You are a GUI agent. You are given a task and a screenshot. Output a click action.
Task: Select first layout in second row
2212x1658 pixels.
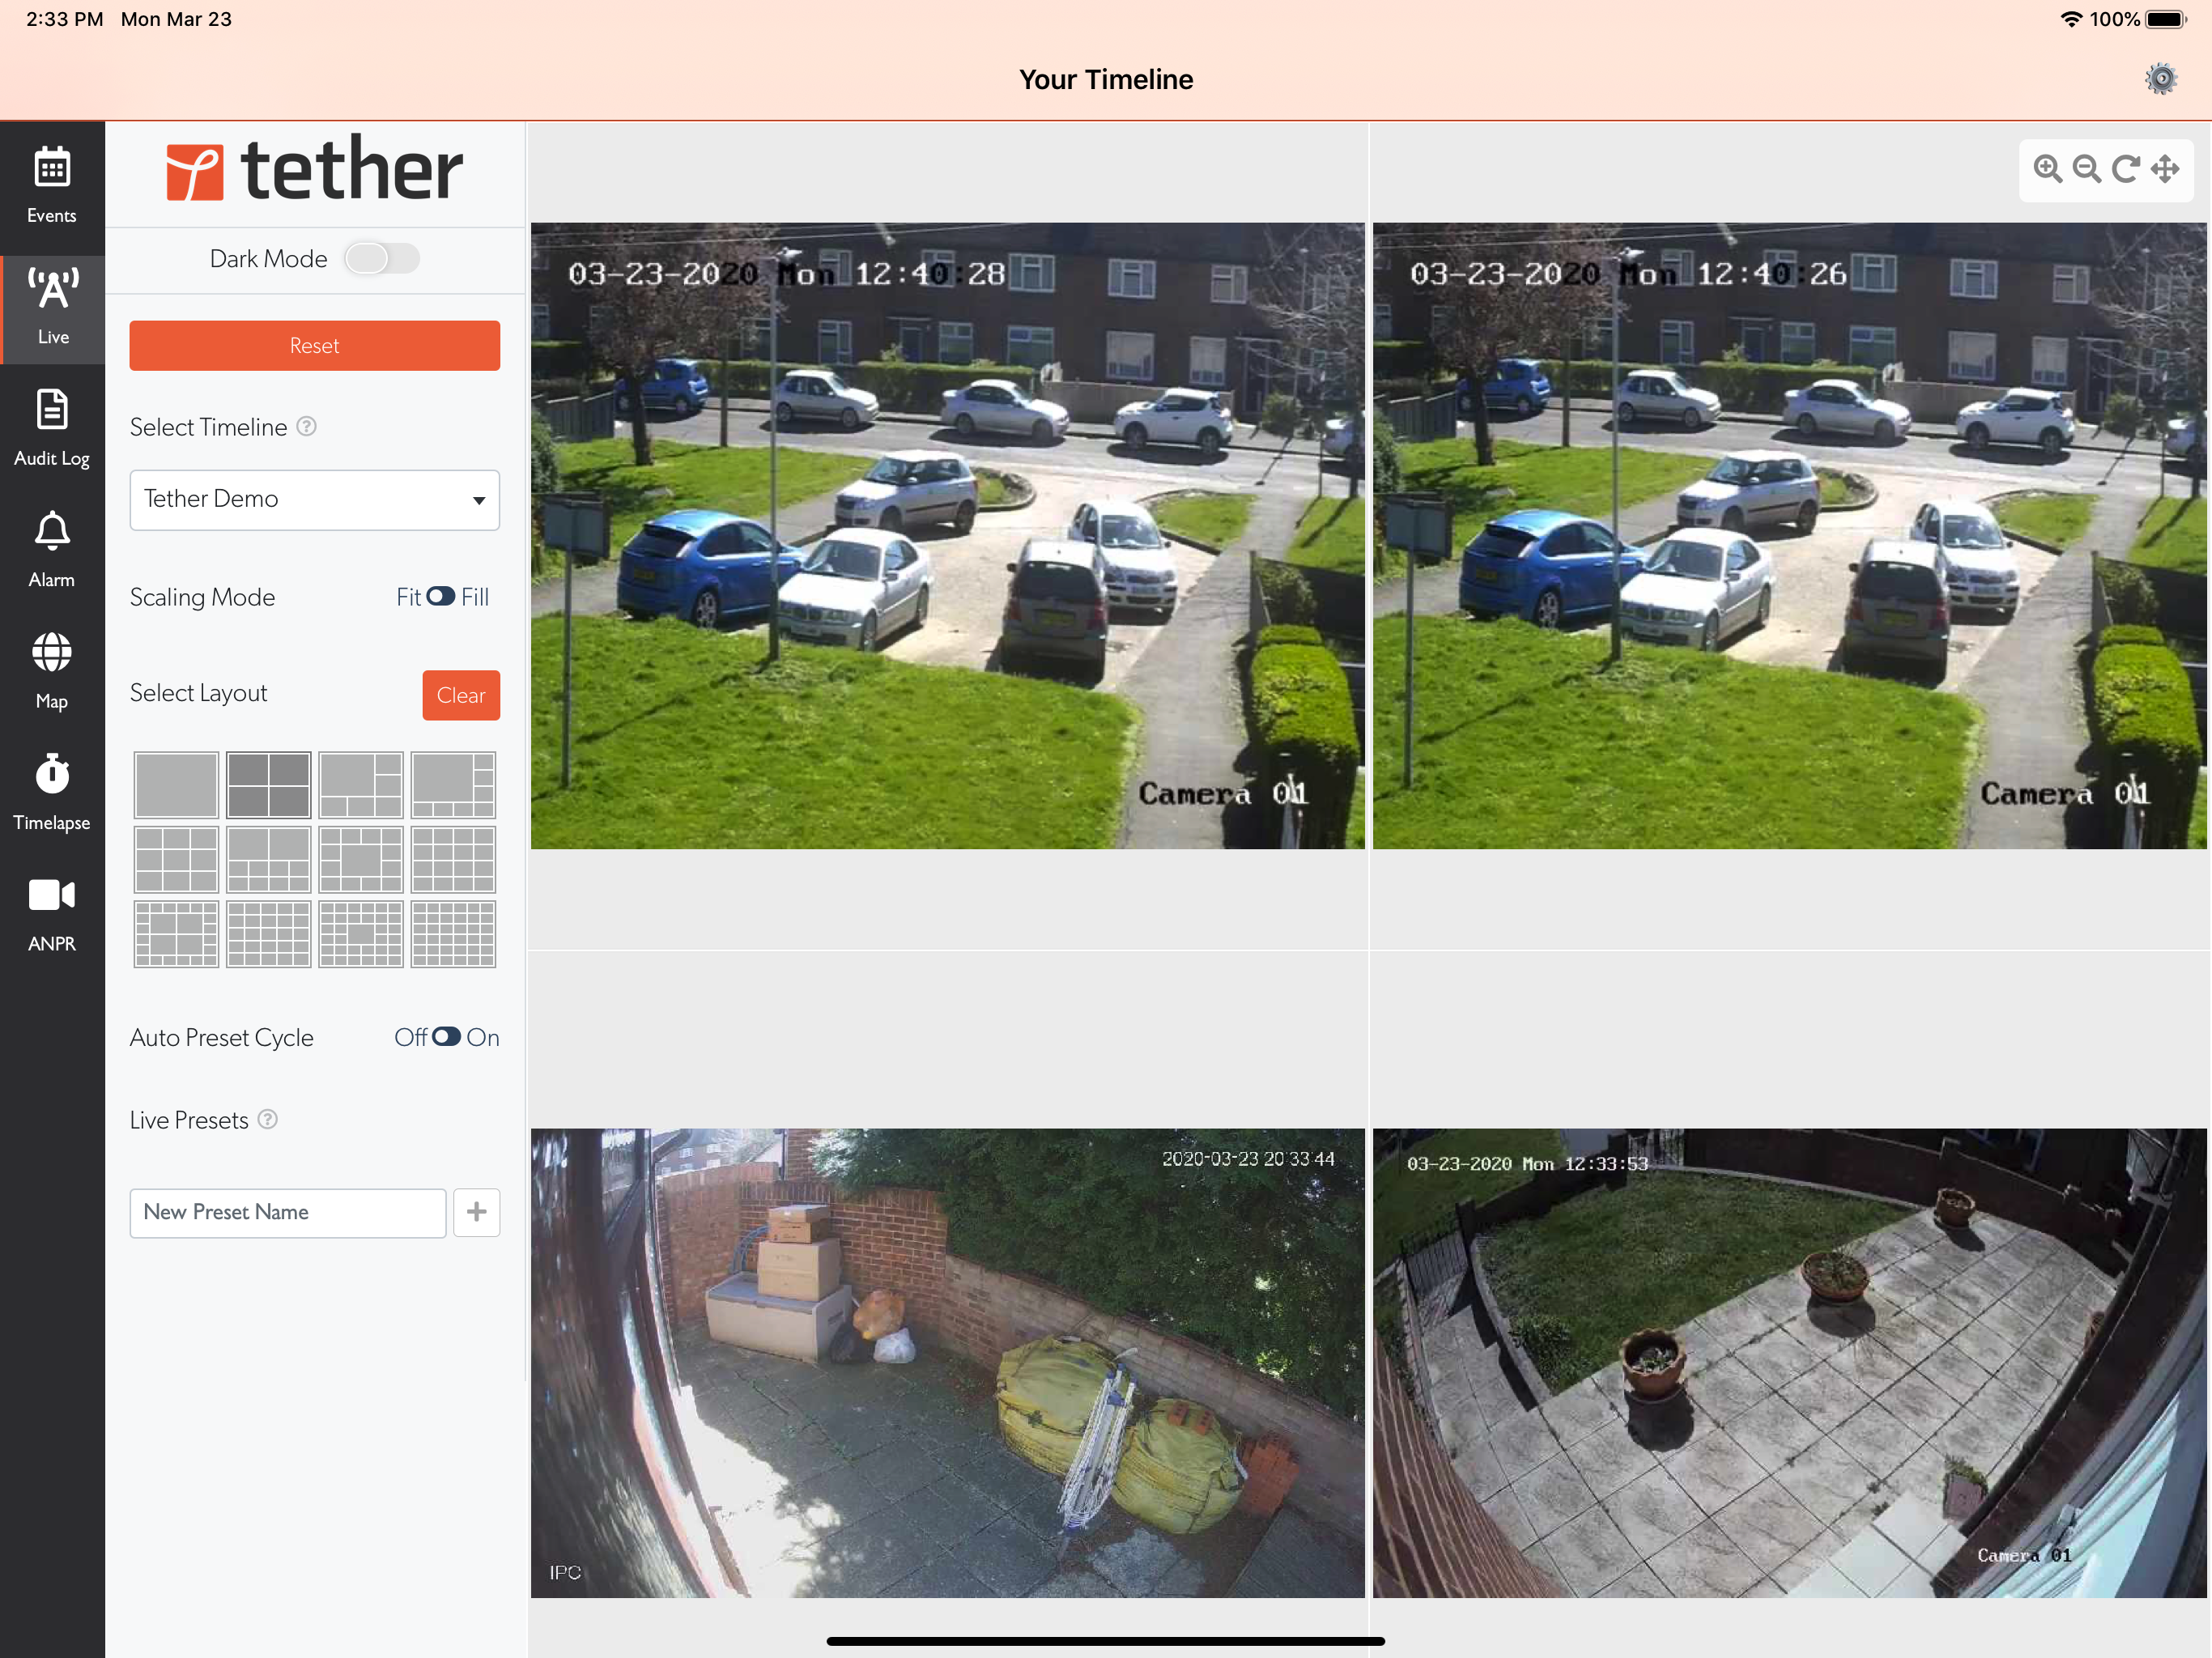pyautogui.click(x=176, y=859)
